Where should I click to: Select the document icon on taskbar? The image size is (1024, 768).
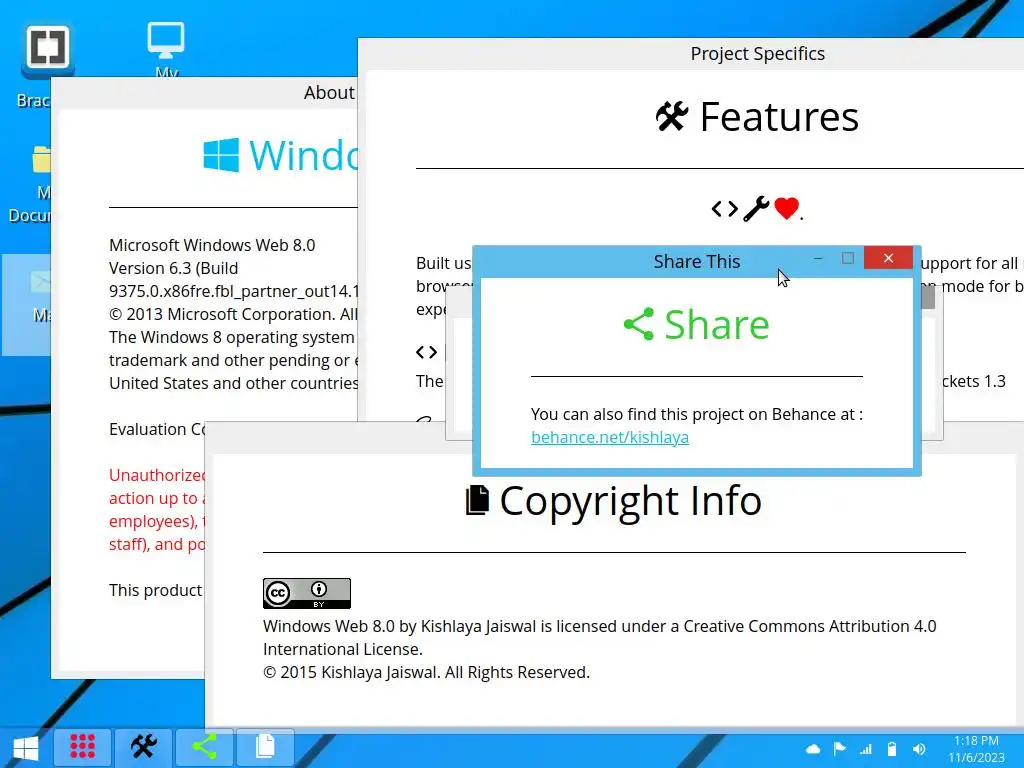(x=265, y=746)
